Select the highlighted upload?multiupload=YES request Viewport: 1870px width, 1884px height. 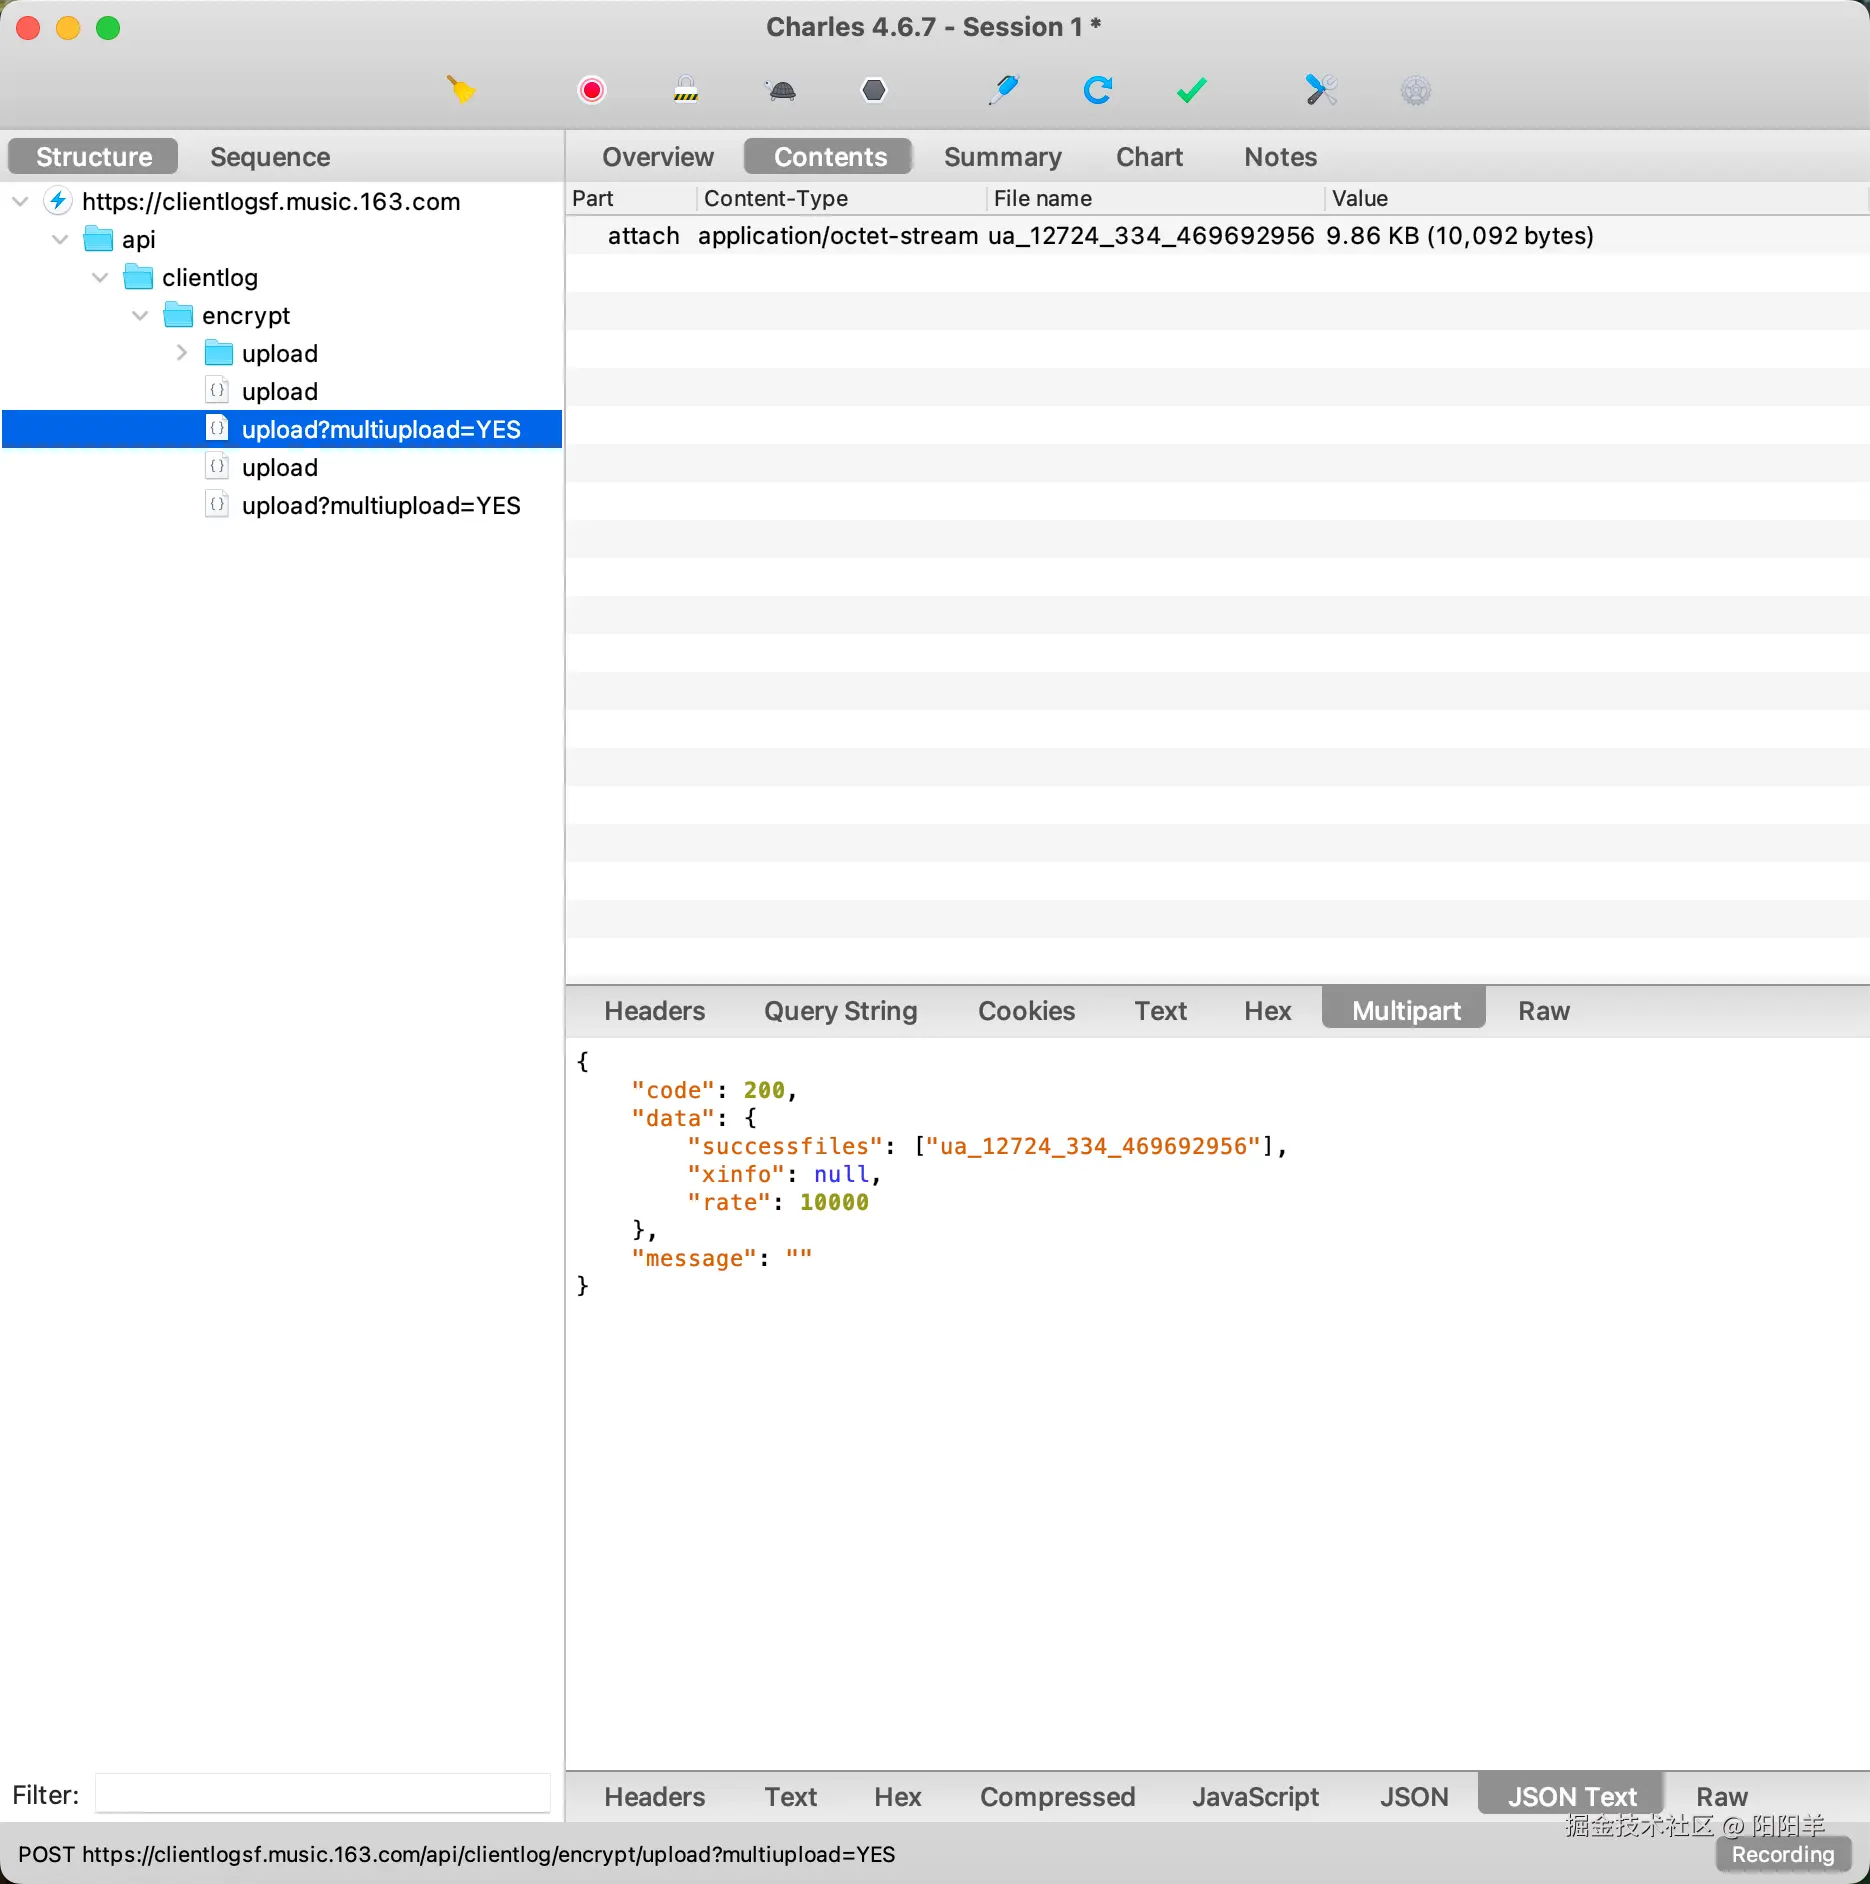(282, 429)
